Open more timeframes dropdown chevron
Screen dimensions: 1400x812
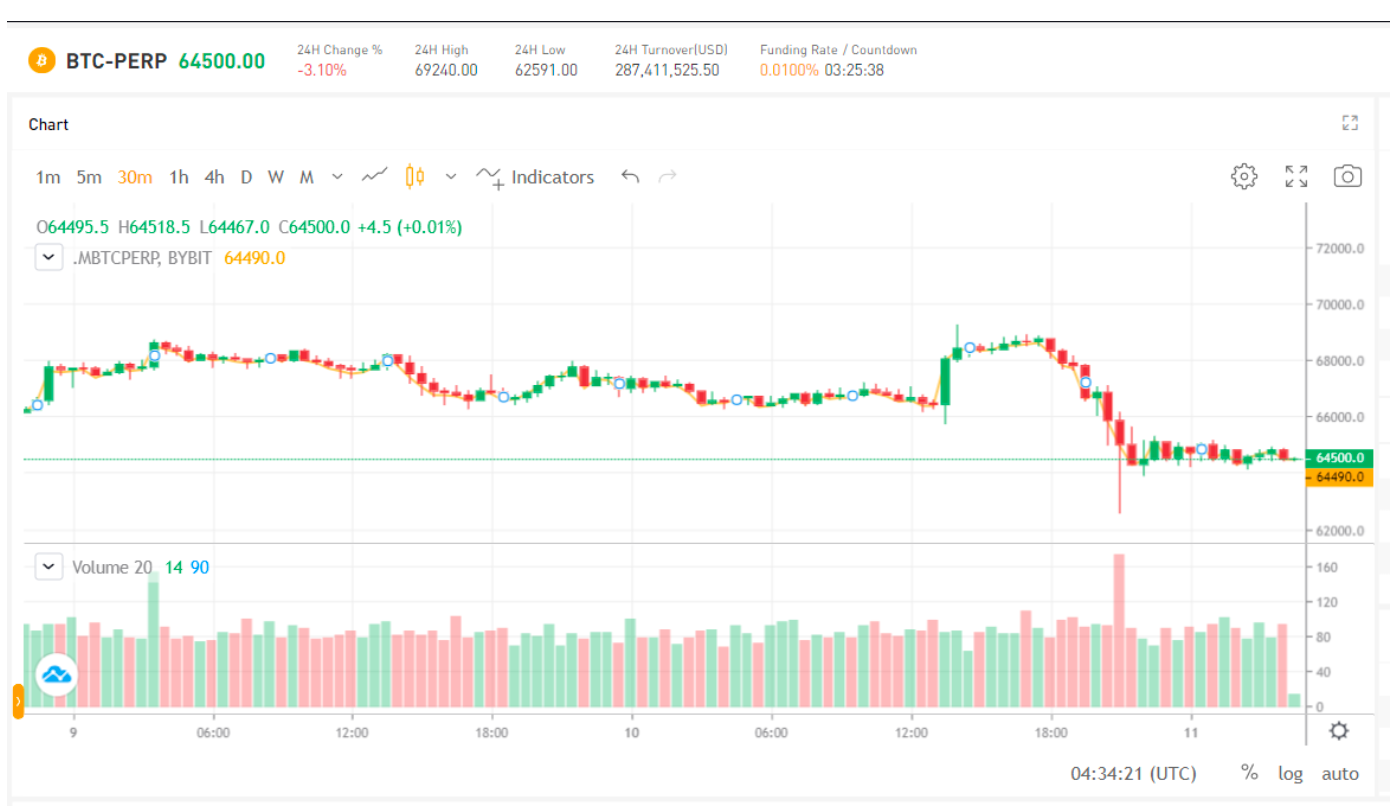coord(337,177)
